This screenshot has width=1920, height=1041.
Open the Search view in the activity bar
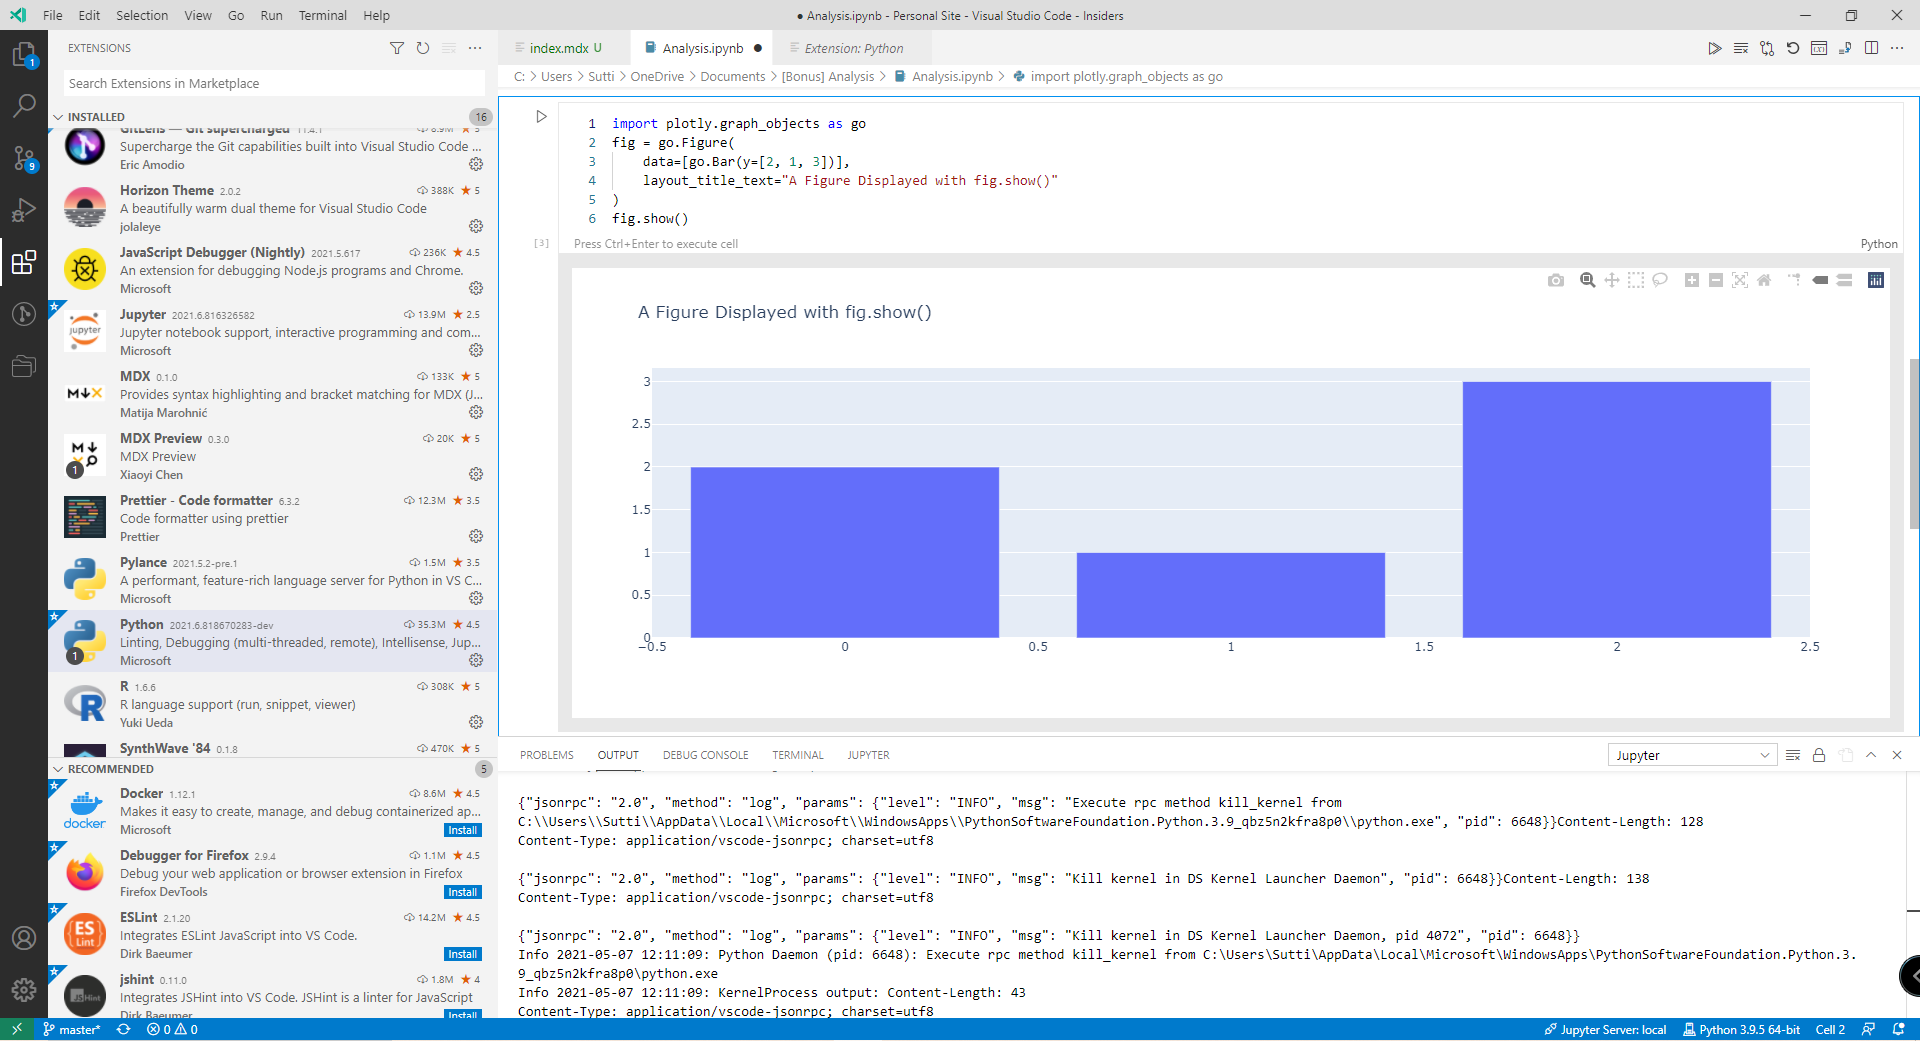click(24, 105)
